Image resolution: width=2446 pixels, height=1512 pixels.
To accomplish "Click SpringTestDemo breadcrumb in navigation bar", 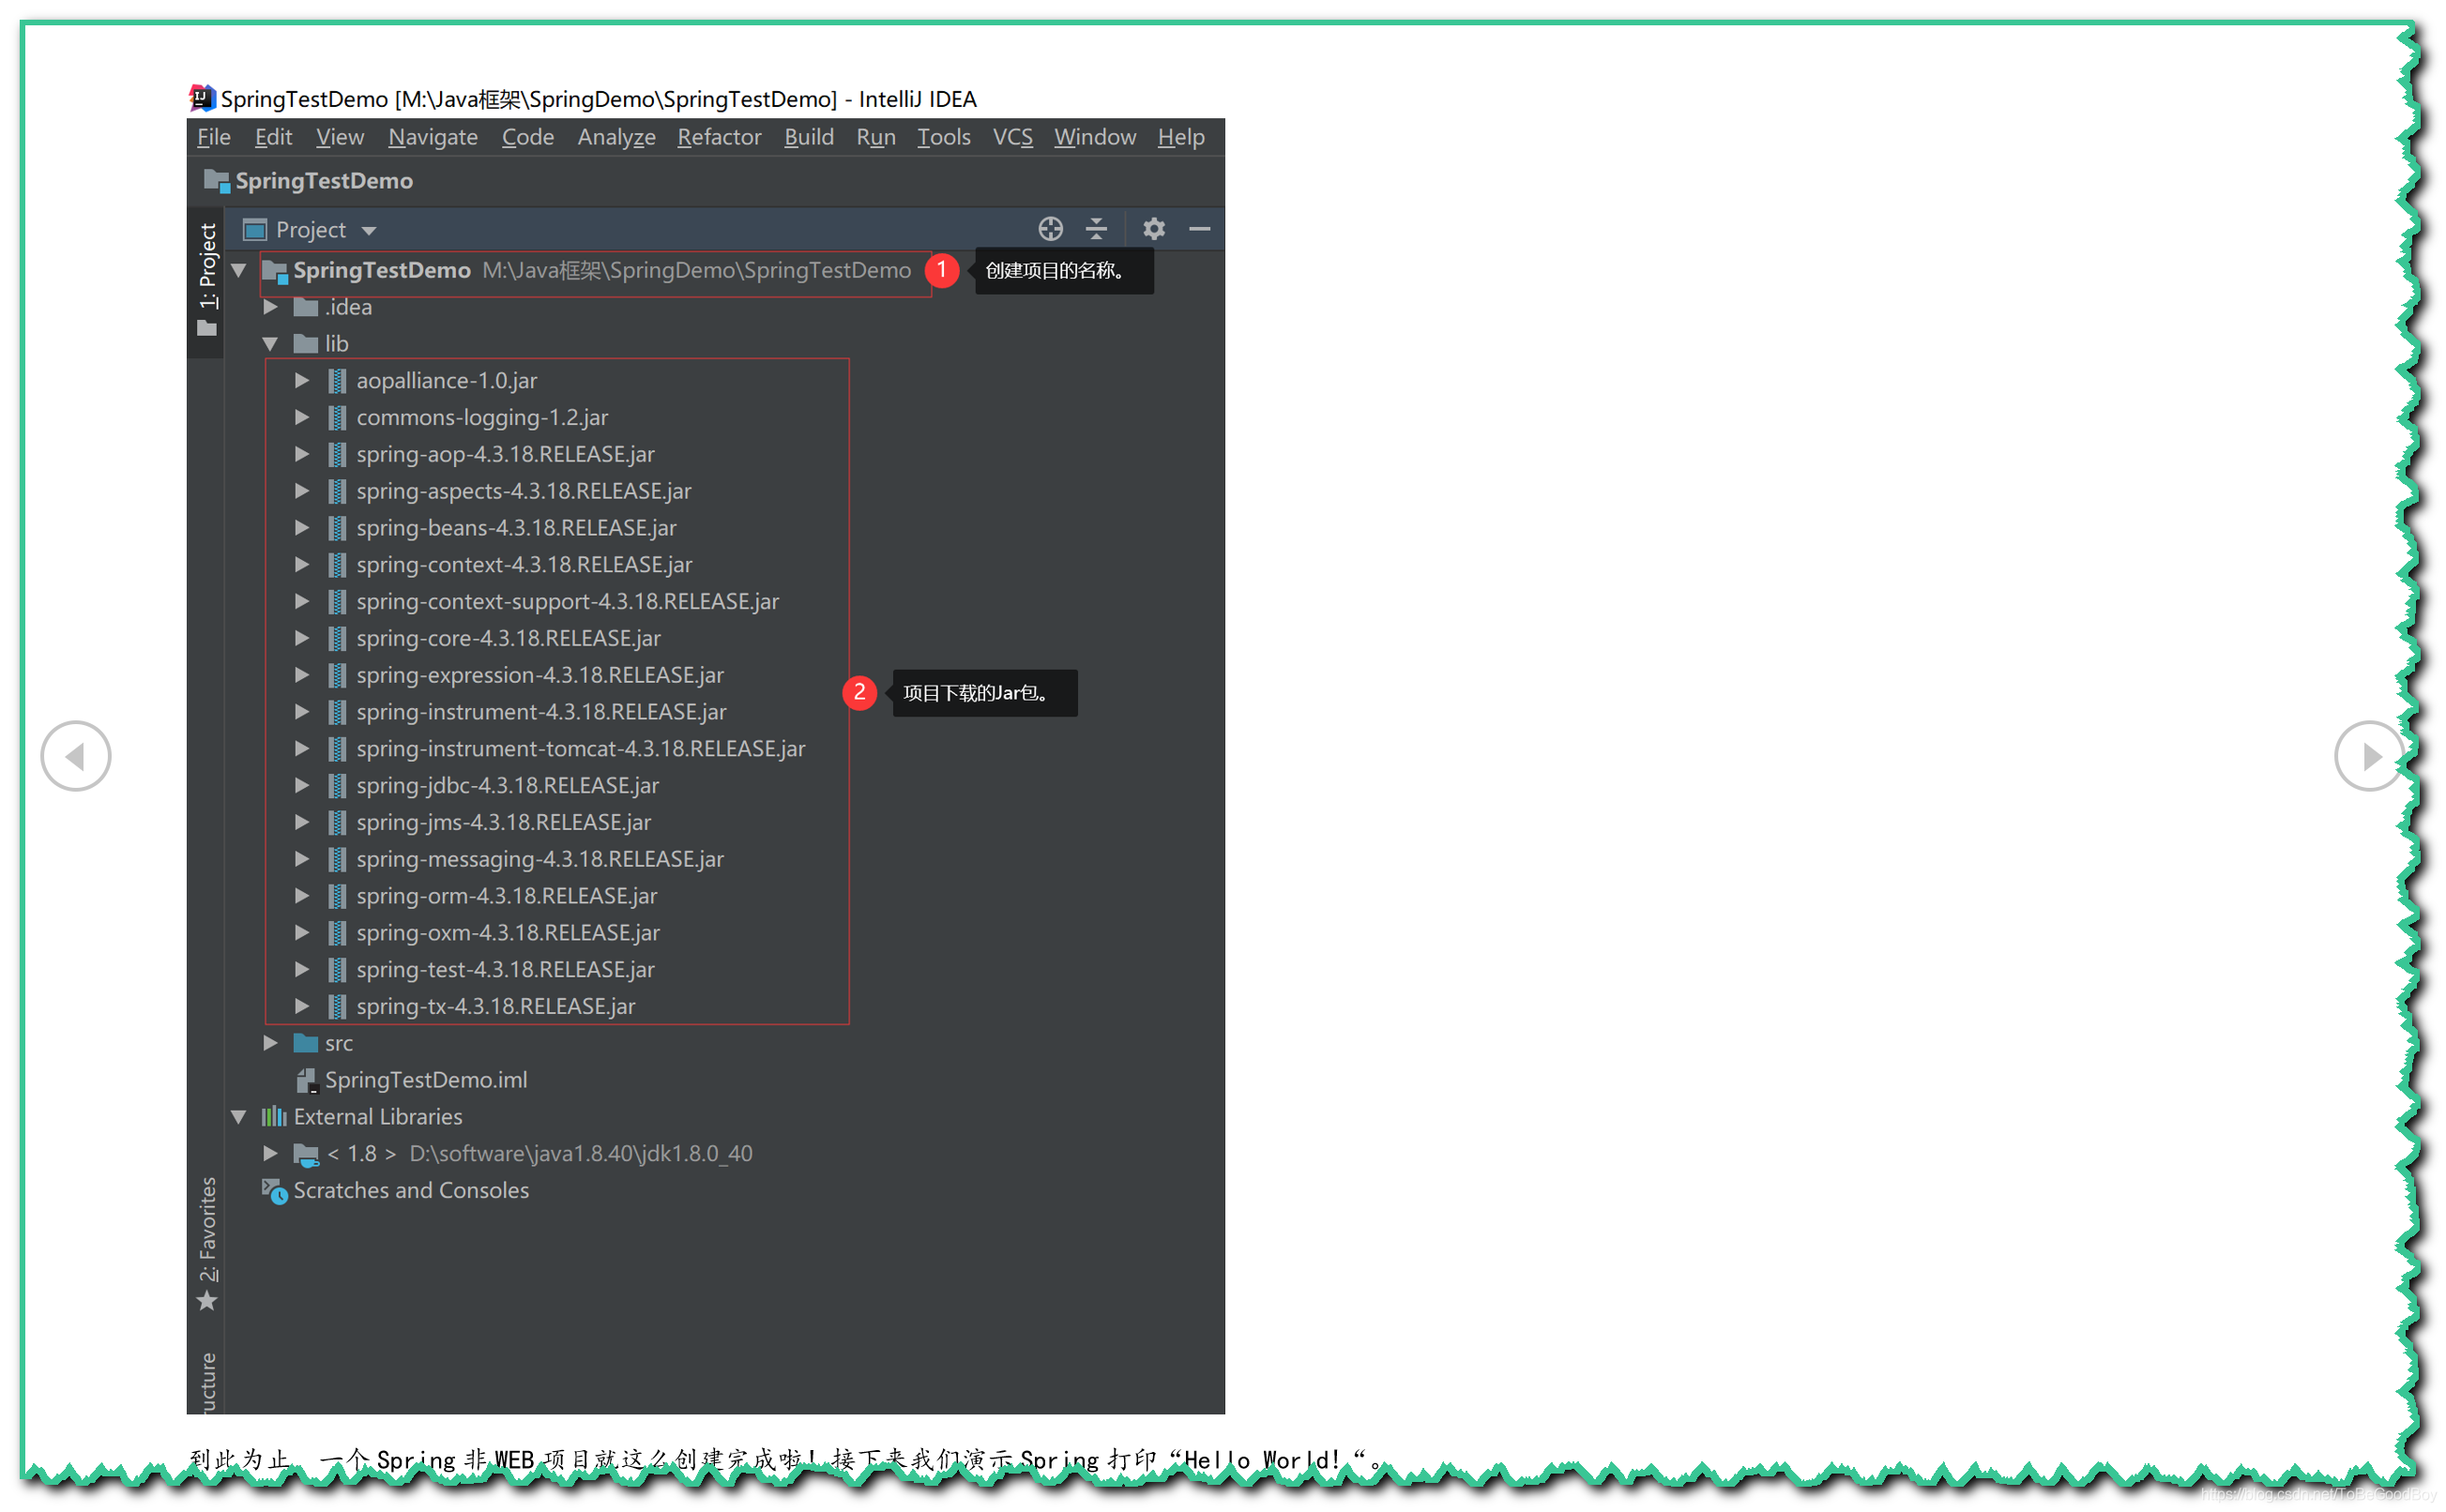I will [323, 181].
